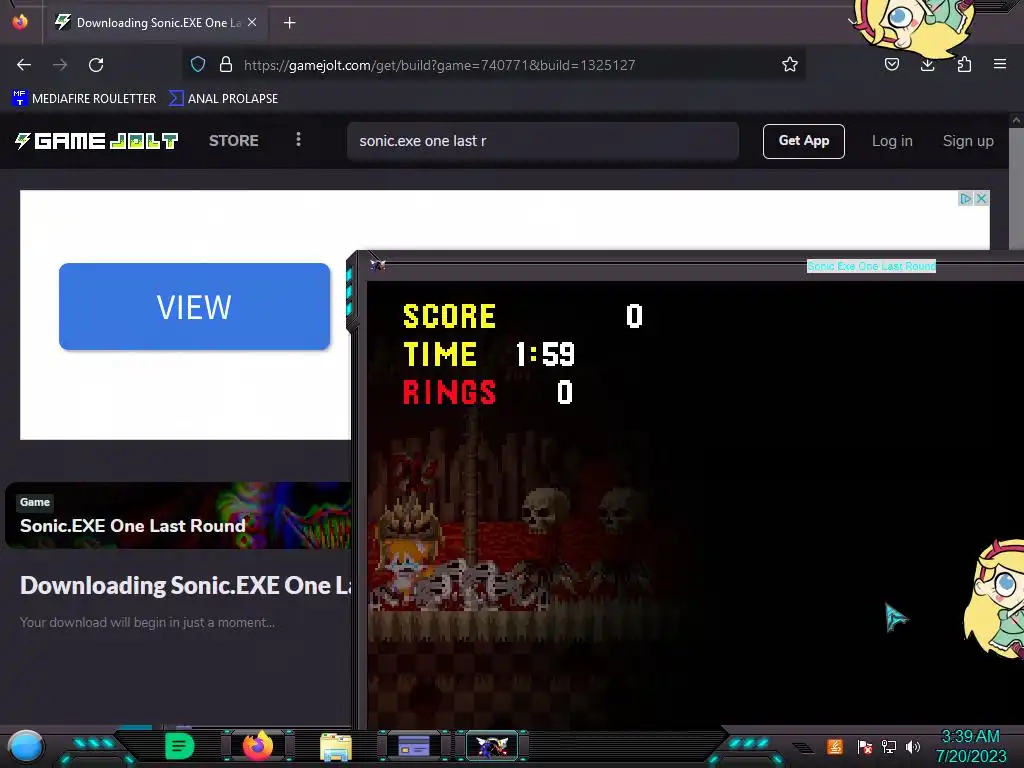Screen dimensions: 1024x768
Task: Reload the current Game Jolt page
Action: click(x=96, y=65)
